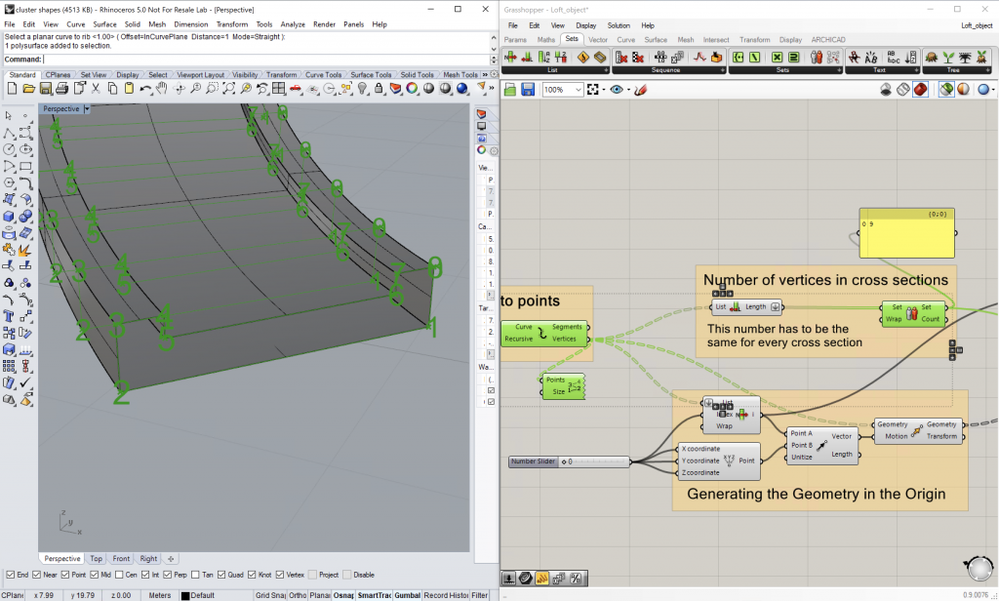Image resolution: width=999 pixels, height=601 pixels.
Task: Click the Print icon in Rhino toolbar
Action: (62, 89)
